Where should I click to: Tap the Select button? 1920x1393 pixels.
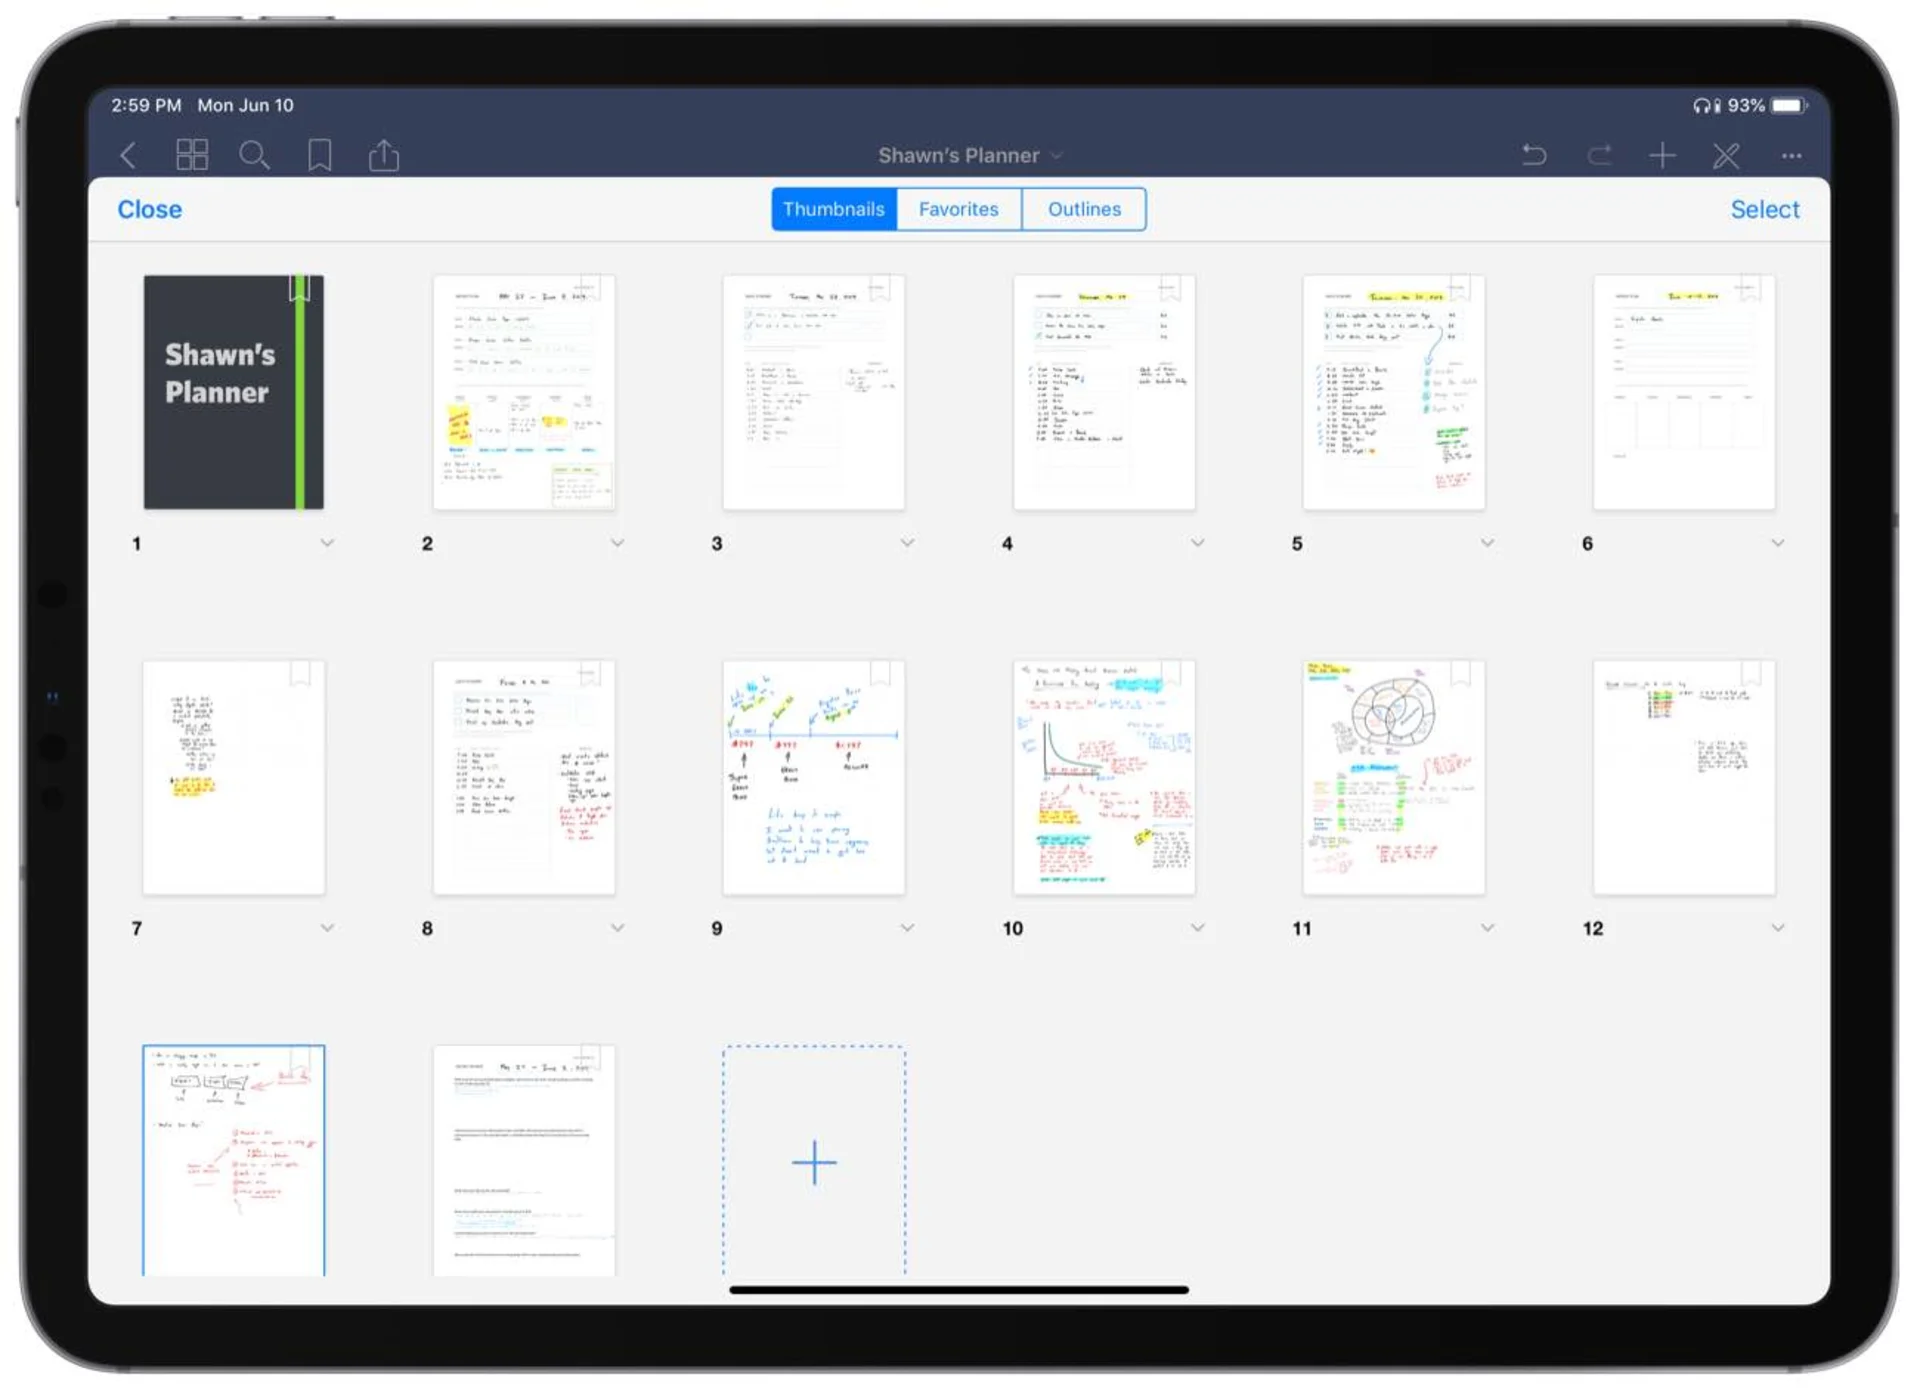point(1765,209)
